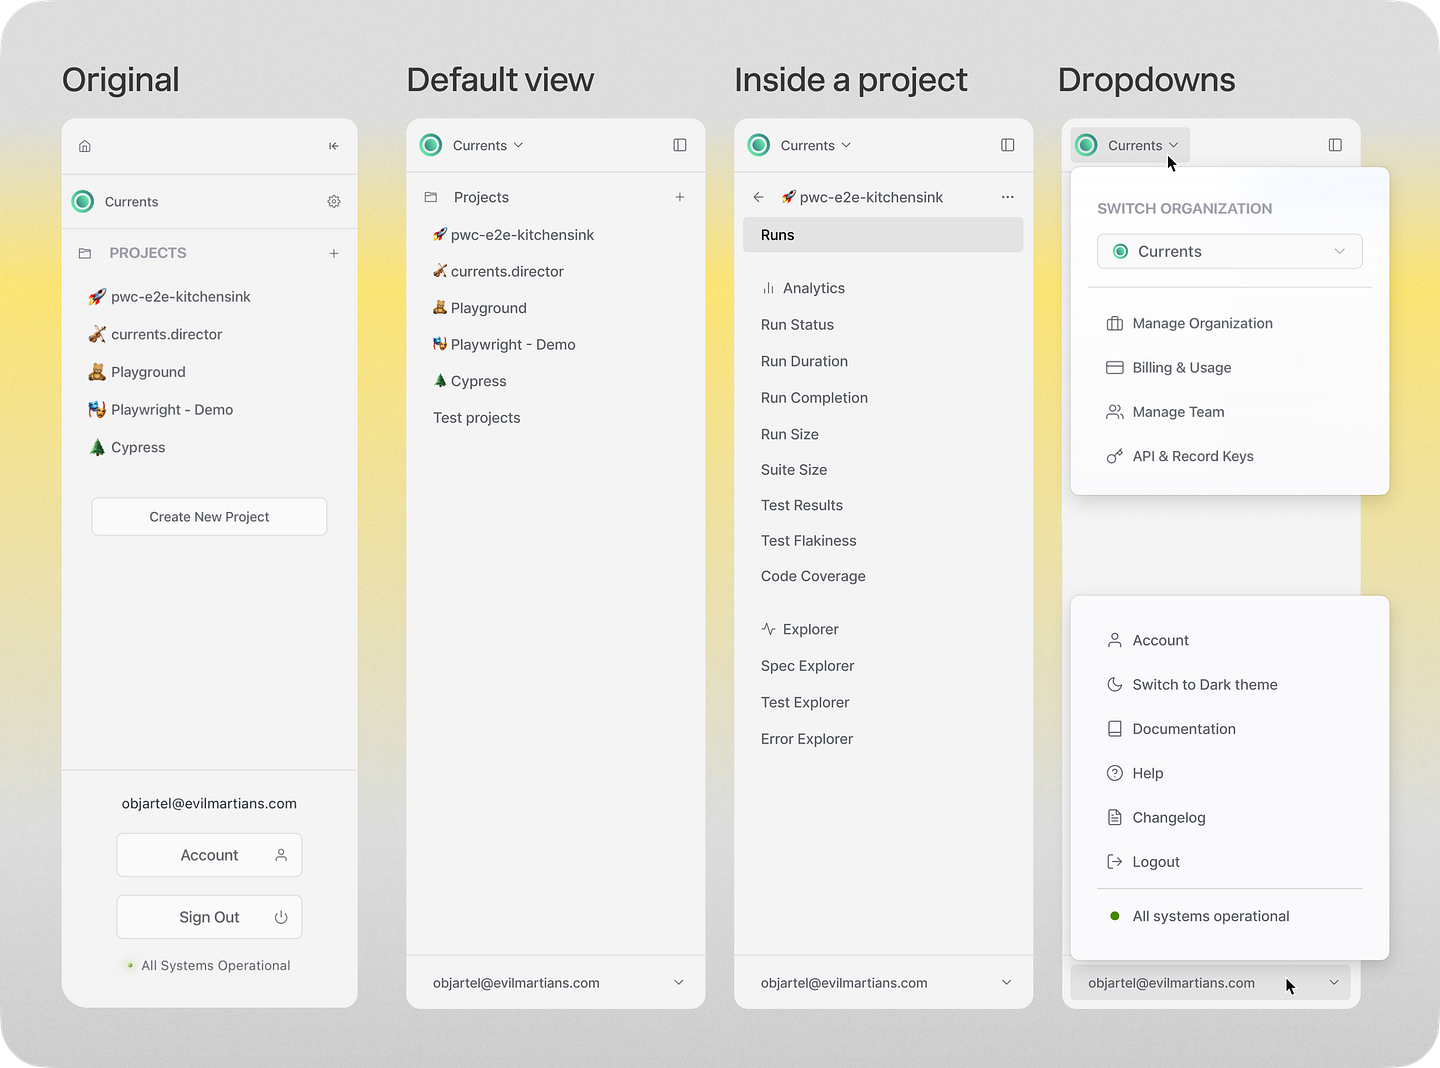Screen dimensions: 1440x1068
Task: Collapse the Original sidebar with arrow icon
Action: [334, 146]
